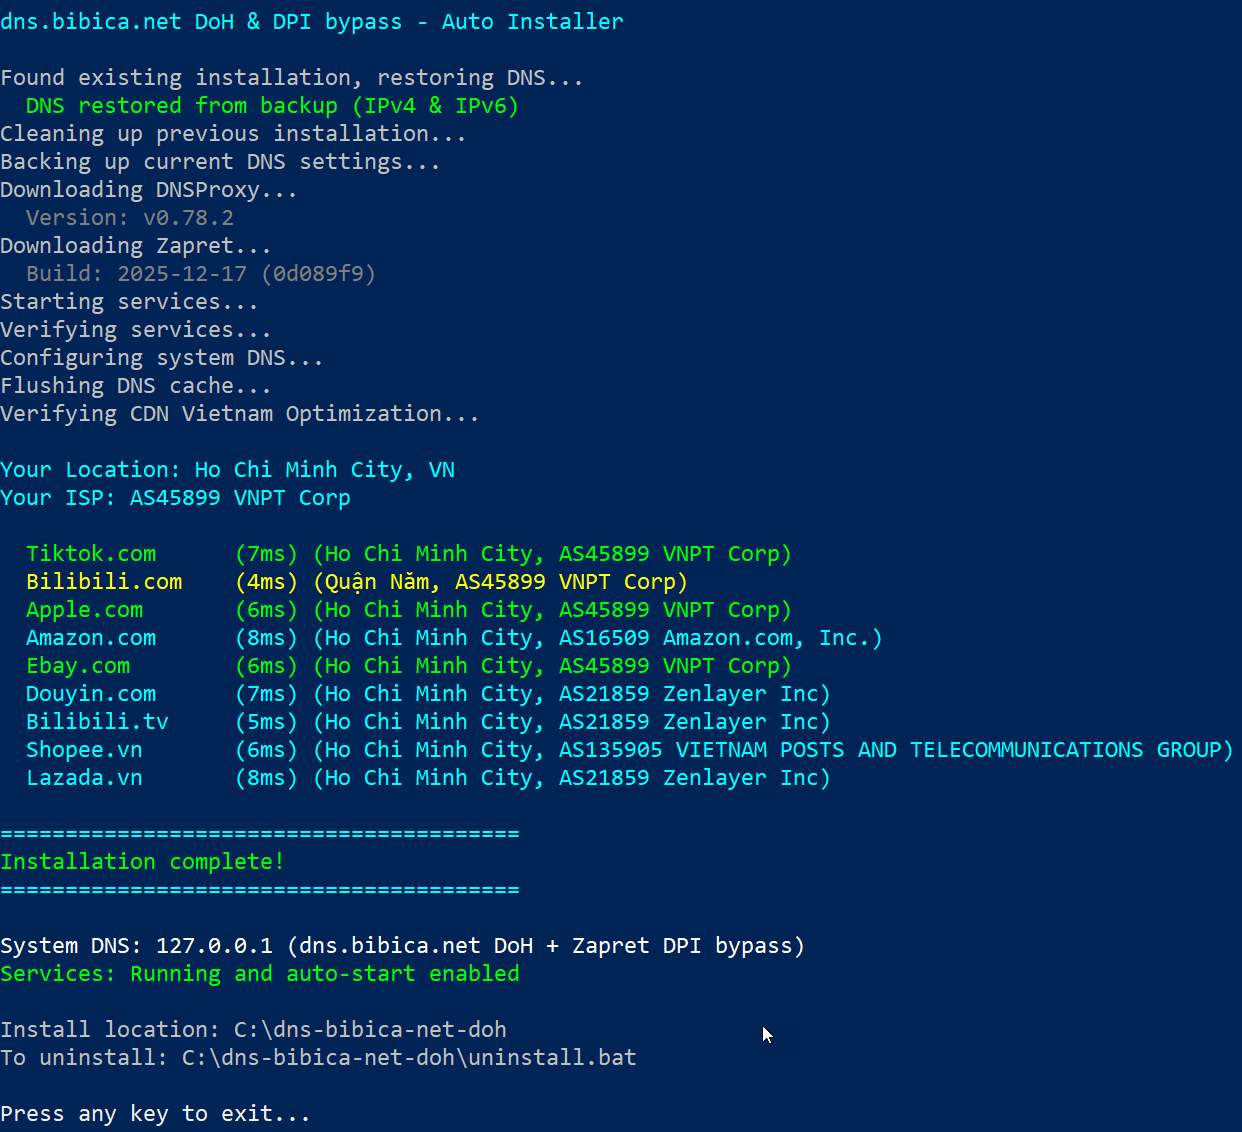Click 'Your ISP: AS45899 VNPT Corp' line

point(175,498)
